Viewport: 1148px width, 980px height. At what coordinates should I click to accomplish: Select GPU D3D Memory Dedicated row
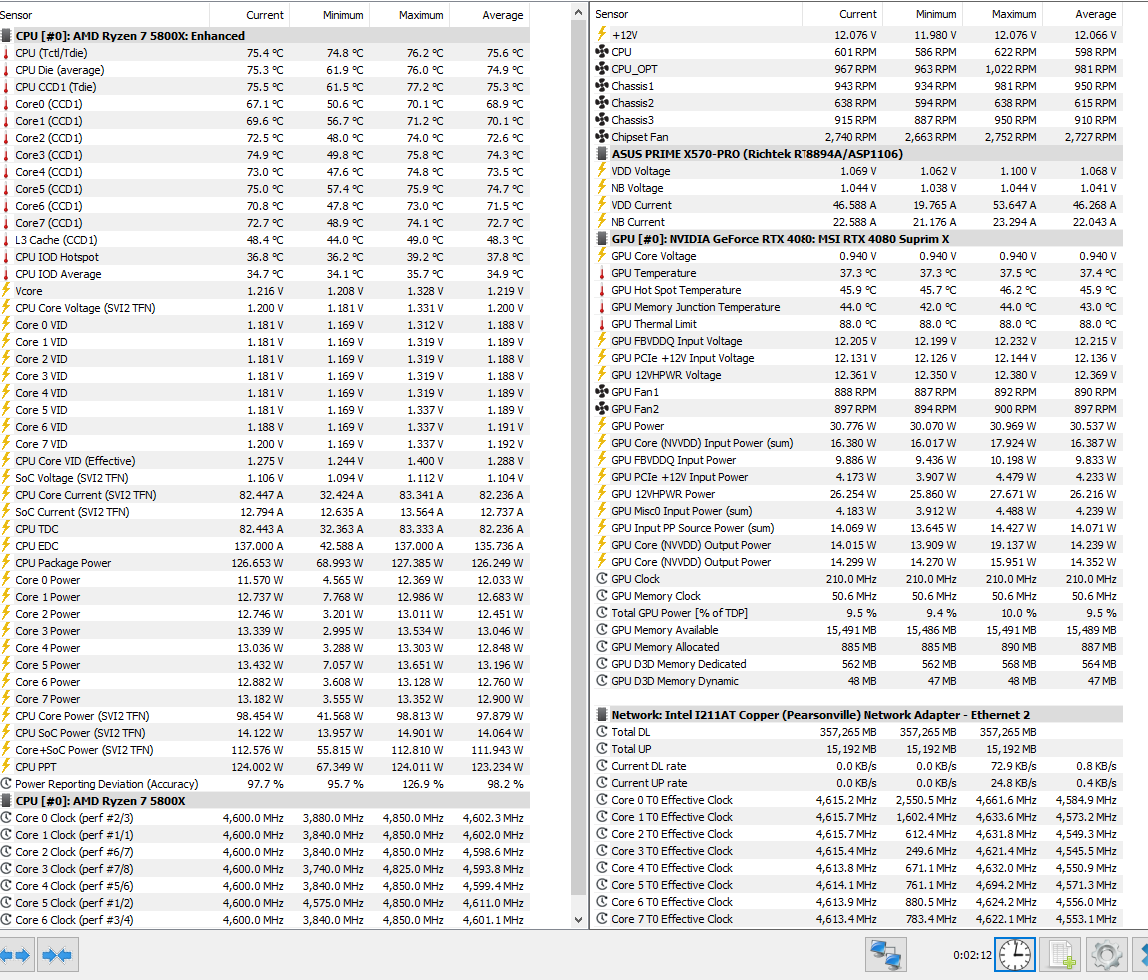tap(857, 664)
